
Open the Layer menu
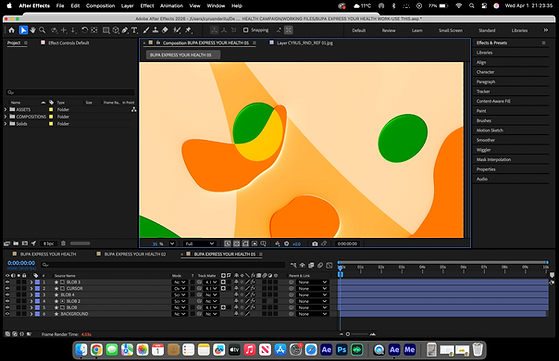tap(127, 6)
